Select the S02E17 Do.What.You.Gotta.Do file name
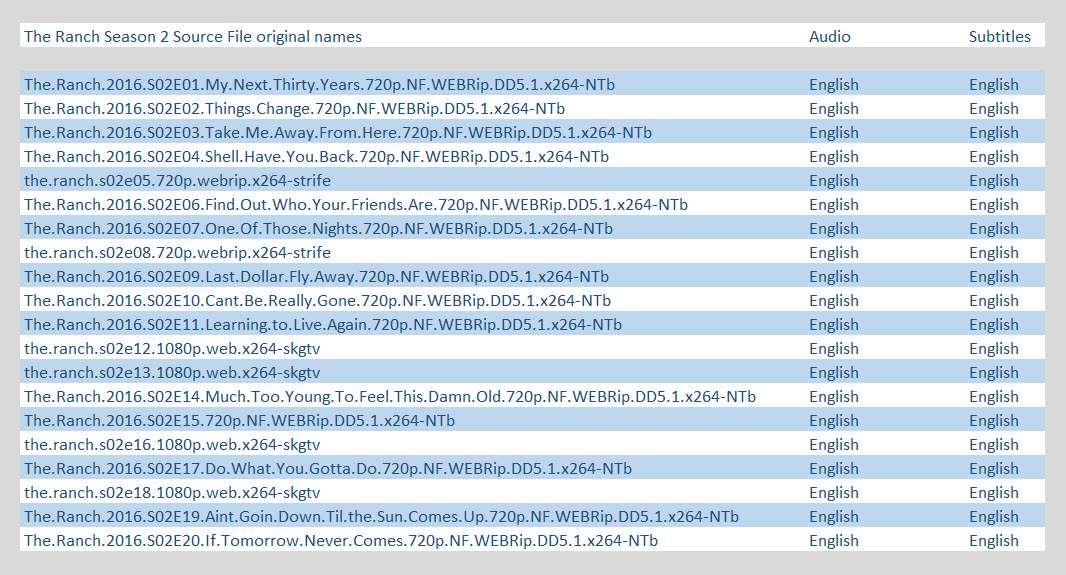The image size is (1066, 575). tap(328, 469)
